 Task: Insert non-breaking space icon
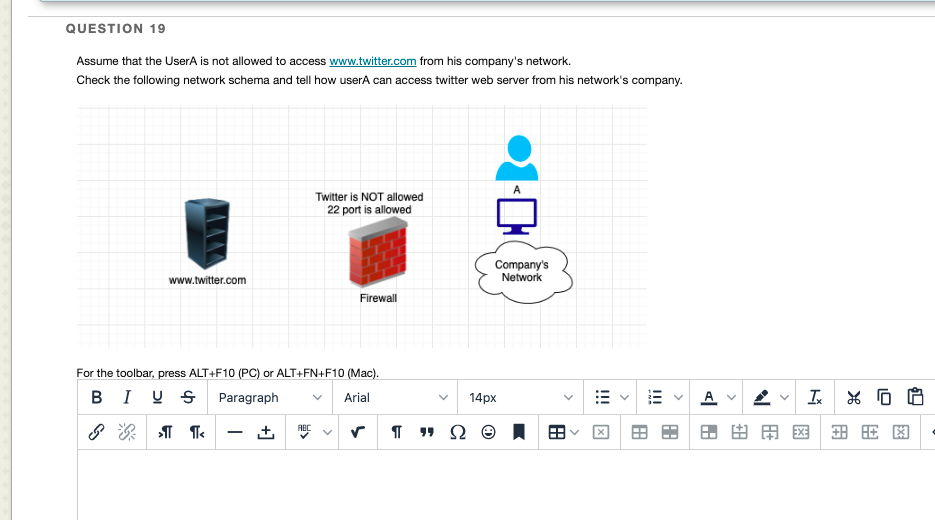[266, 432]
